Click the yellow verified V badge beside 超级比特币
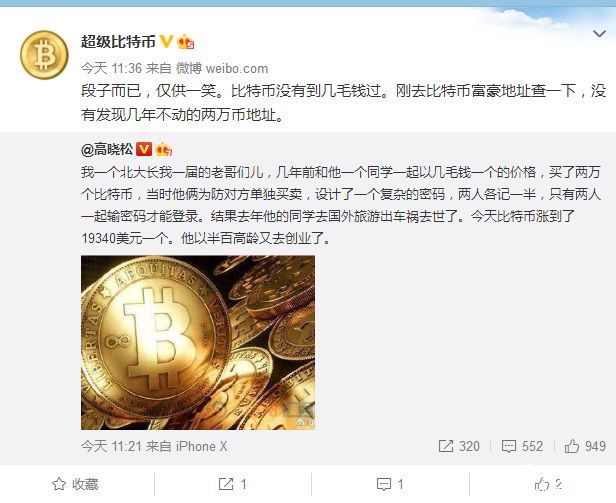The width and height of the screenshot is (616, 503). (166, 41)
